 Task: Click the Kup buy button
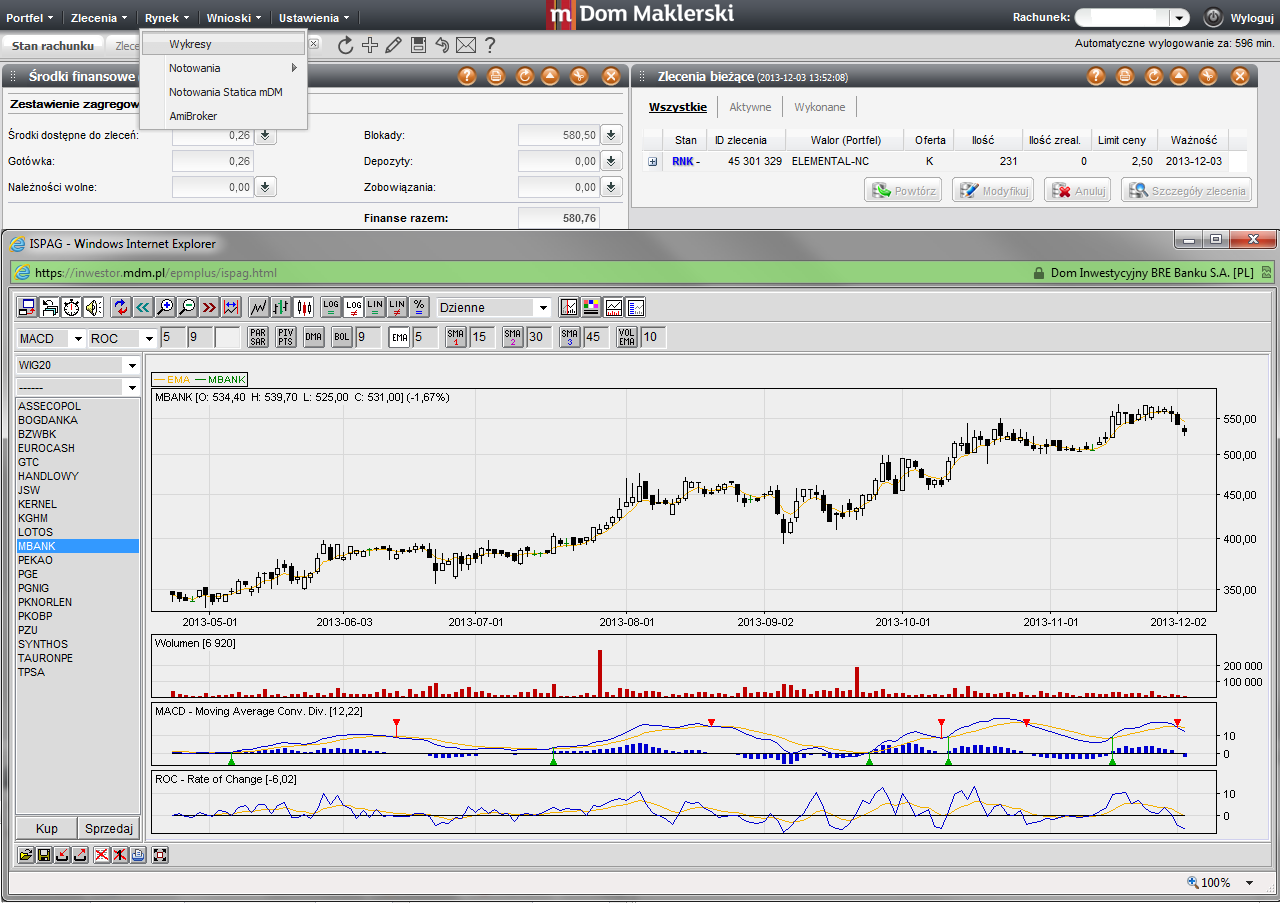47,829
